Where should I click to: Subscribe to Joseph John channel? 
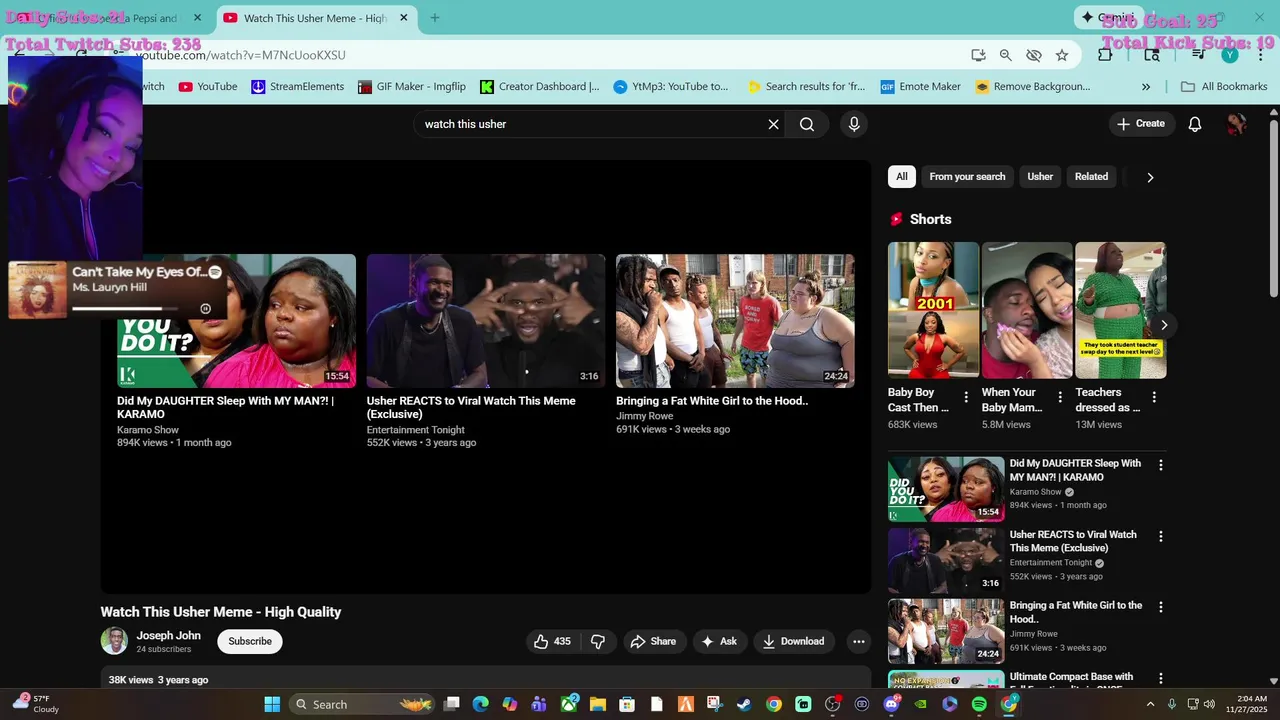(x=250, y=641)
